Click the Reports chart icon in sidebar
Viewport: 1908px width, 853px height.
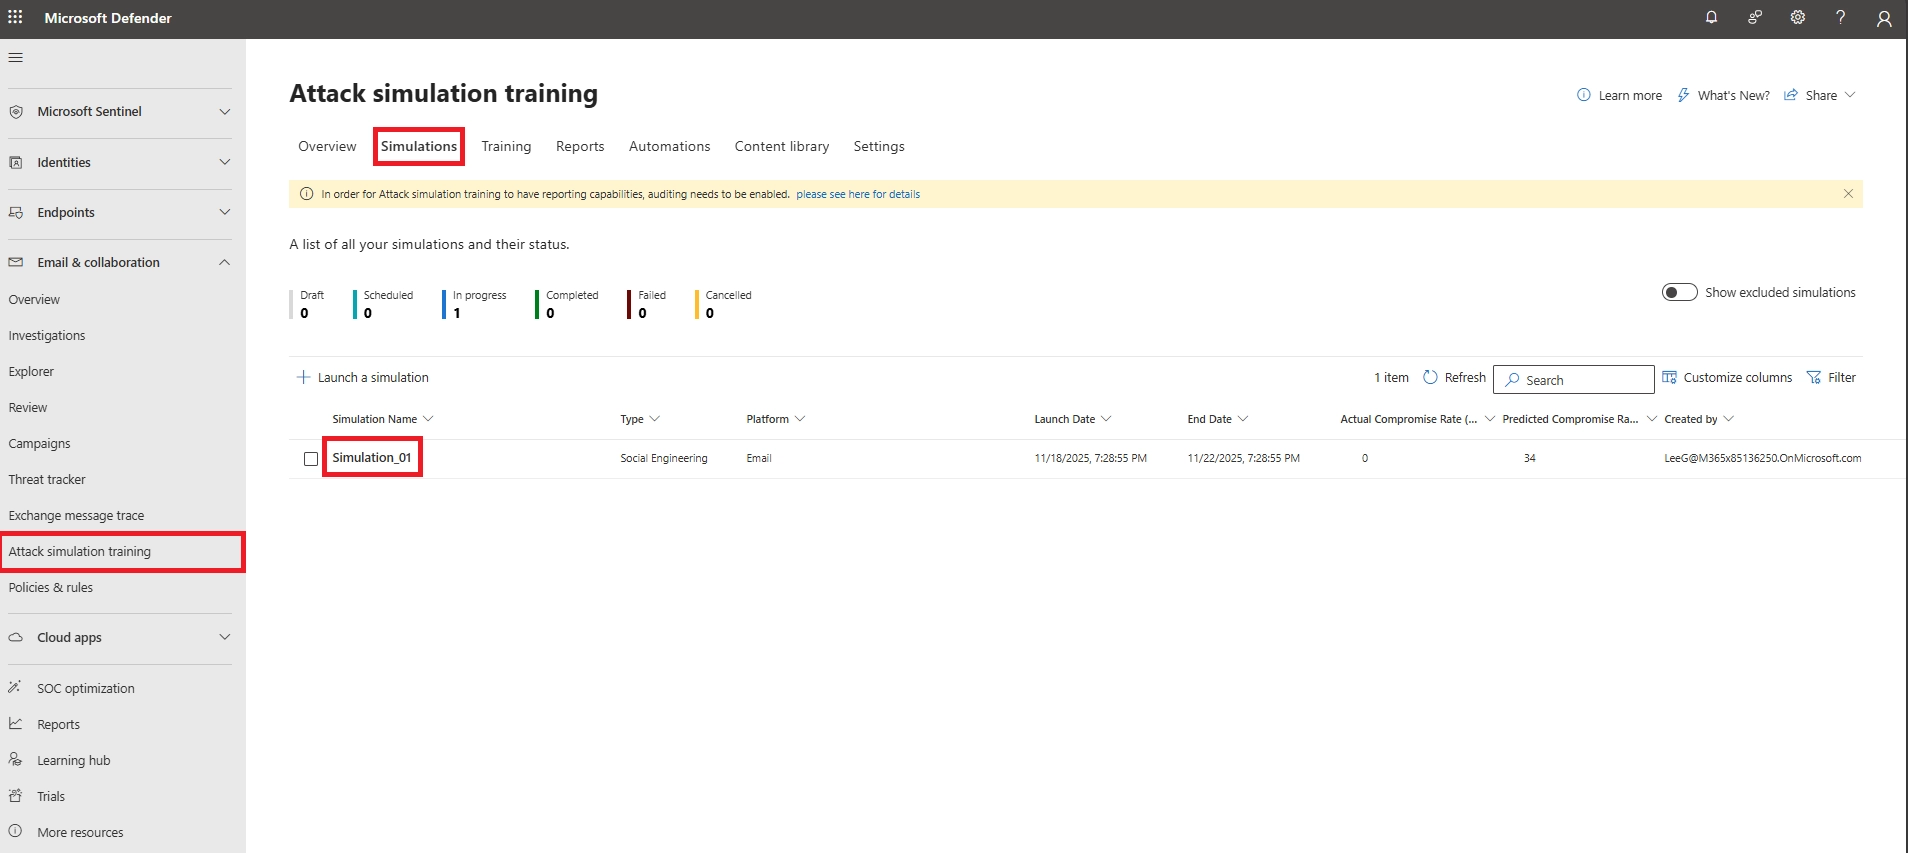(15, 723)
